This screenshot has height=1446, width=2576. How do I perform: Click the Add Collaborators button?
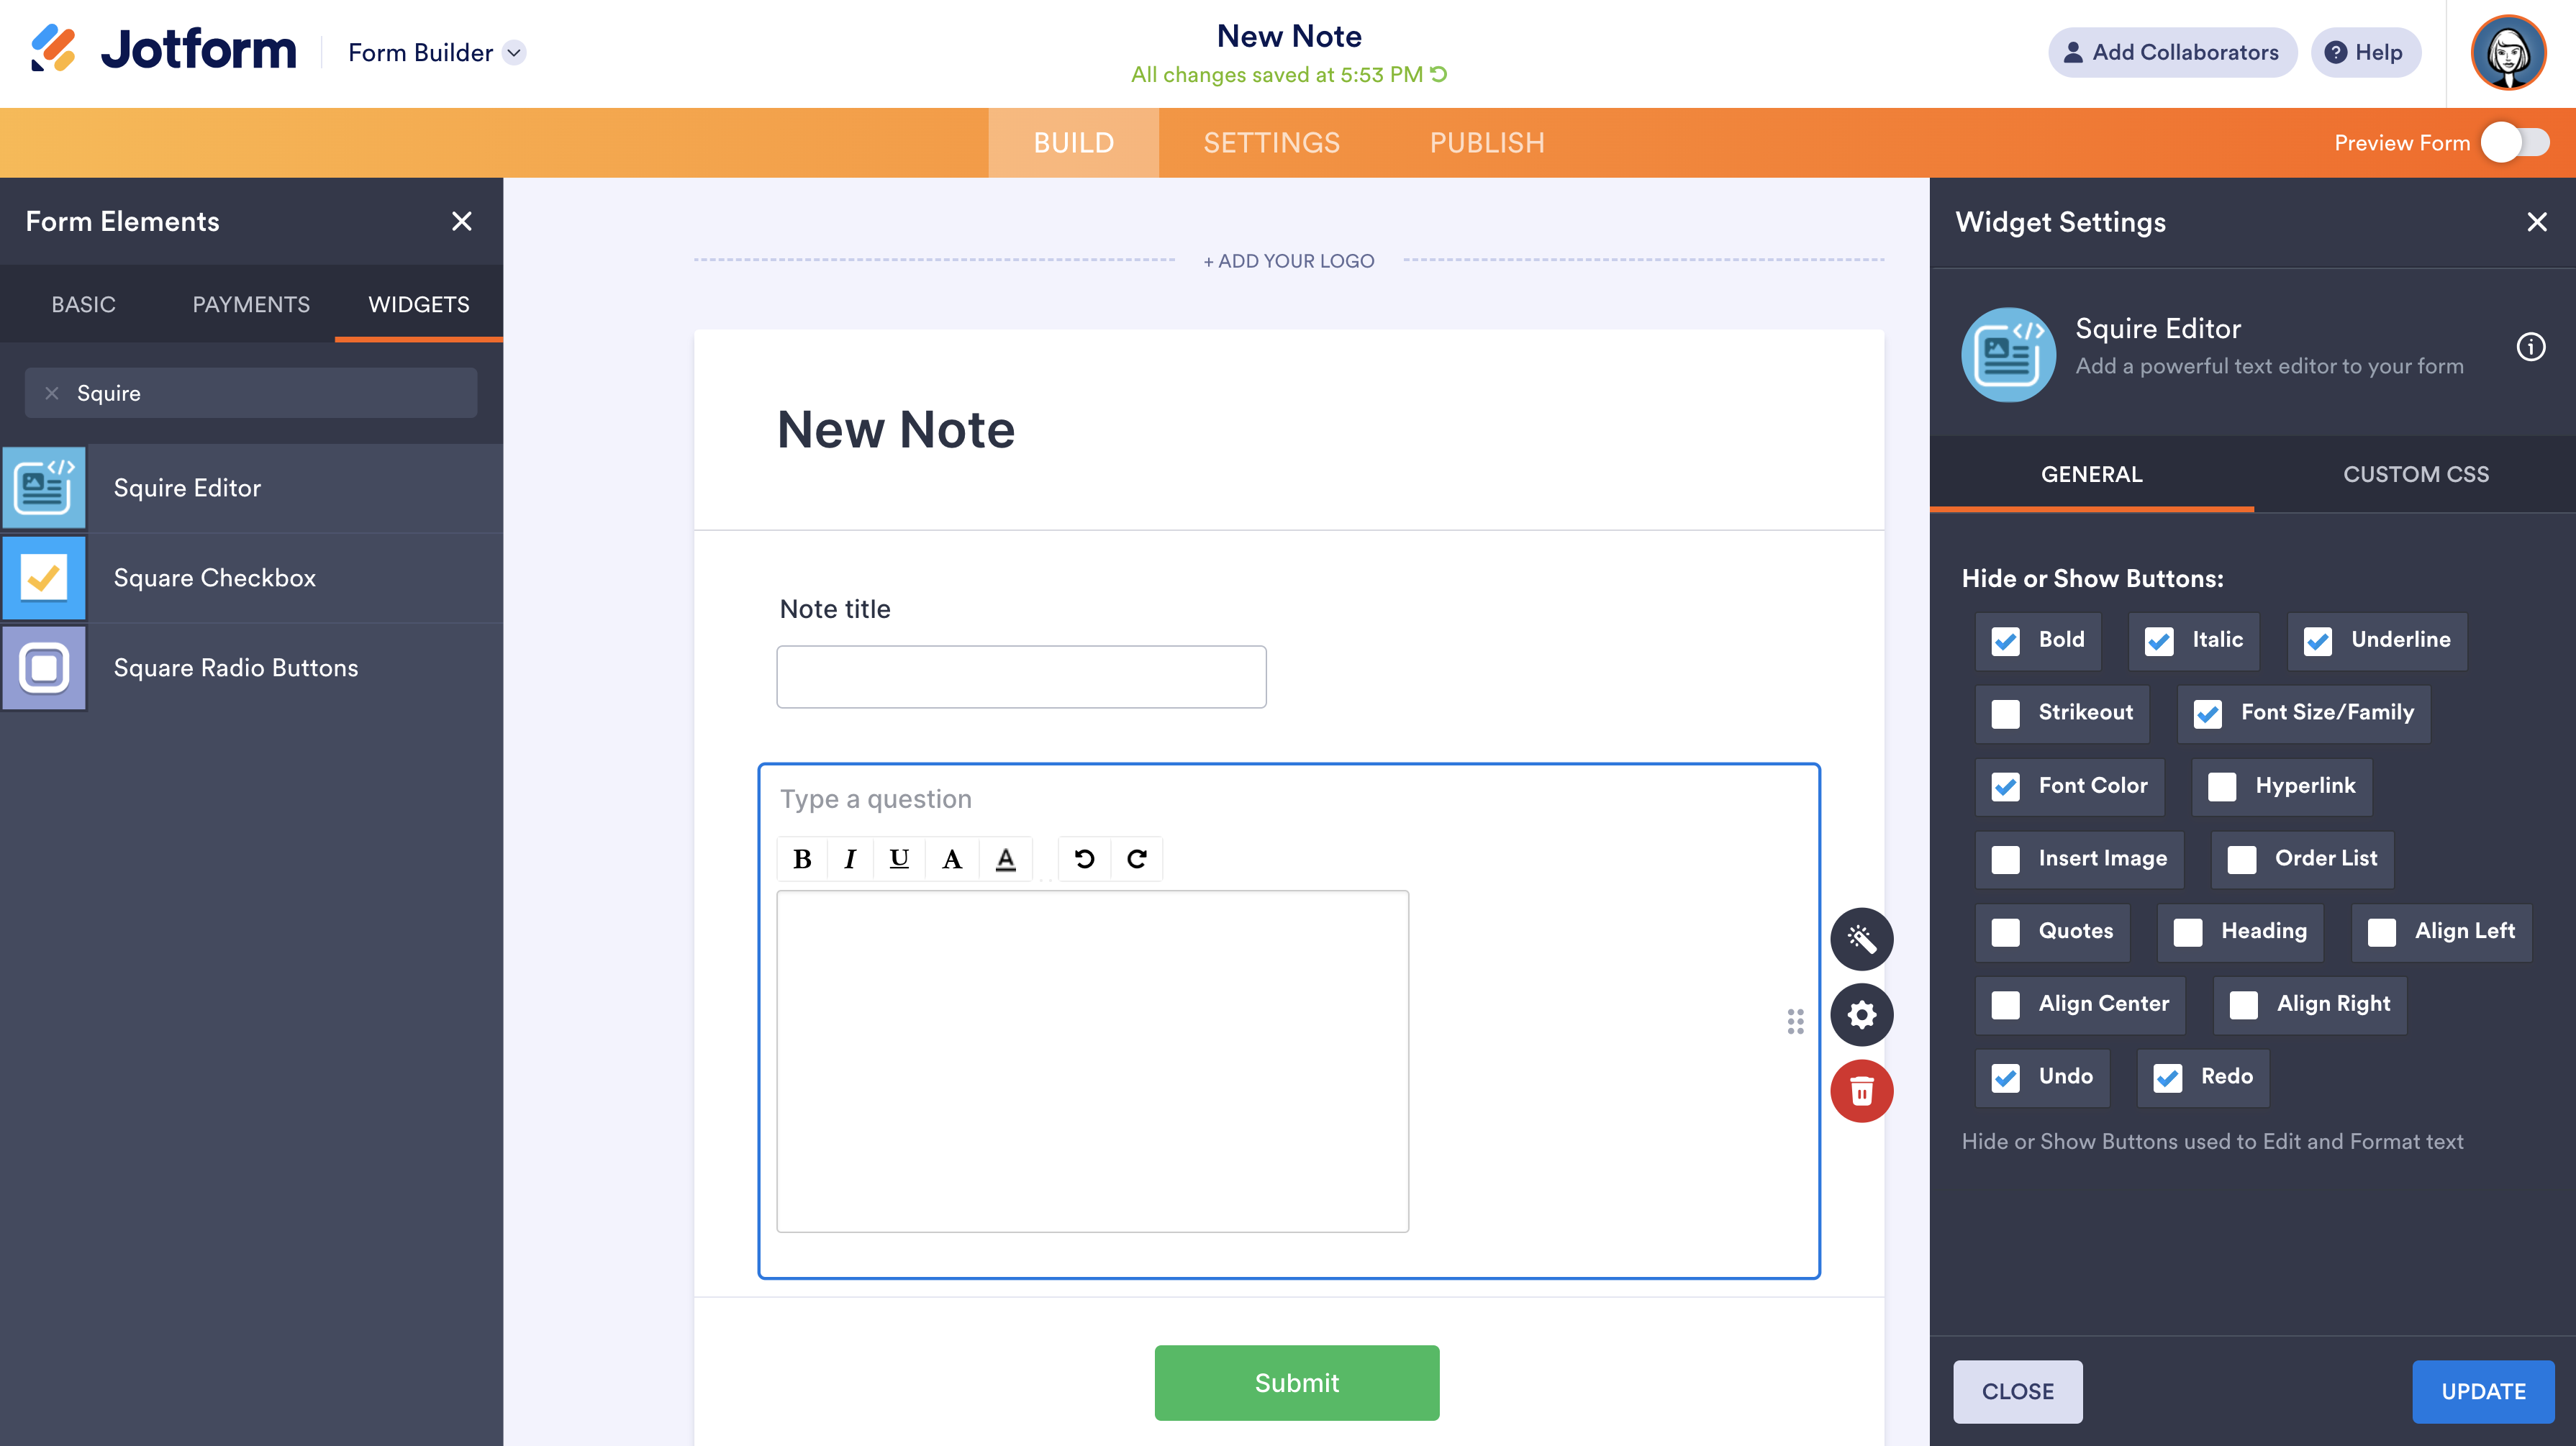tap(2171, 53)
